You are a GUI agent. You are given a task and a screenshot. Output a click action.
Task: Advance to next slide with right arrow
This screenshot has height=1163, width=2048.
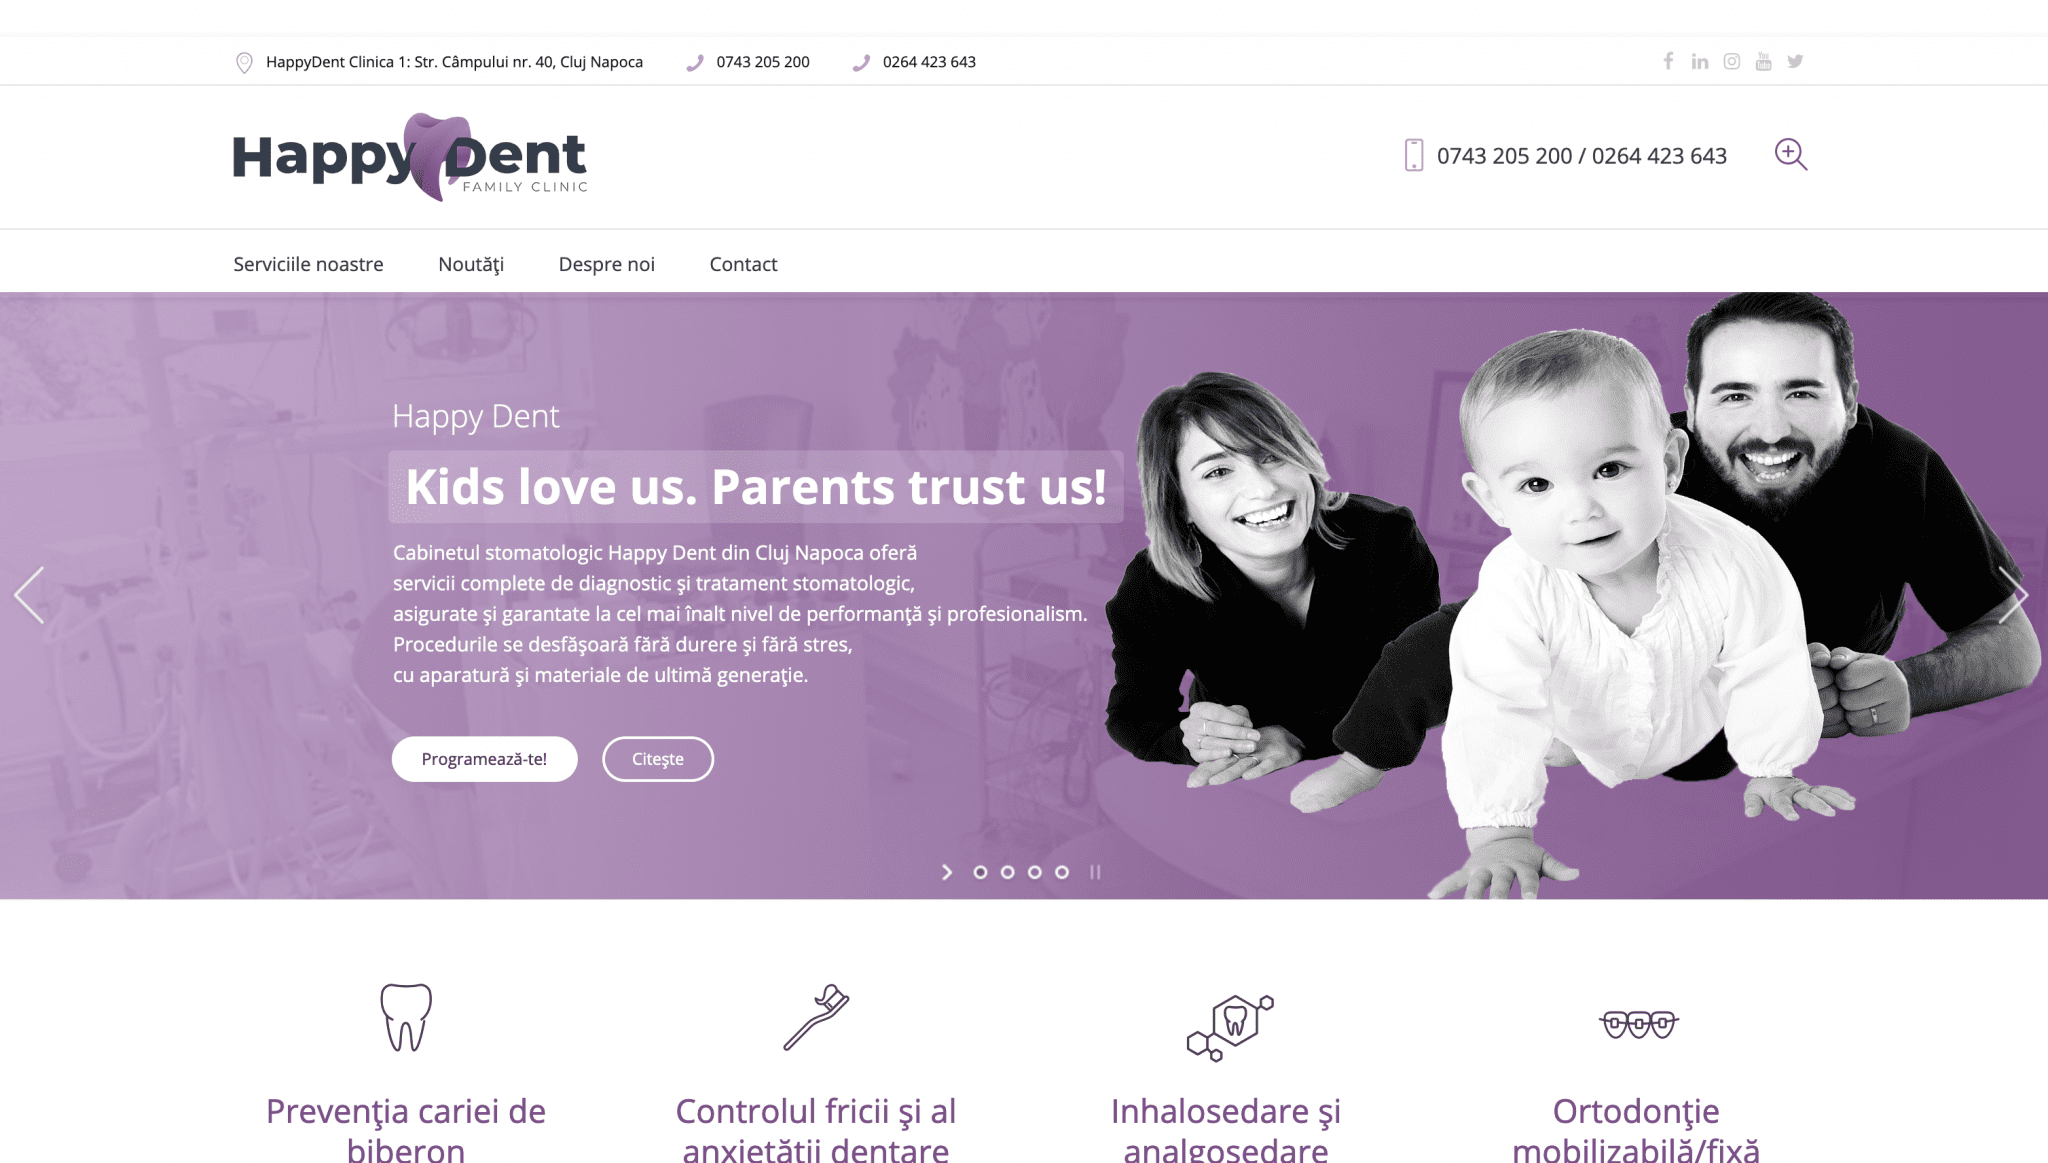(2013, 595)
